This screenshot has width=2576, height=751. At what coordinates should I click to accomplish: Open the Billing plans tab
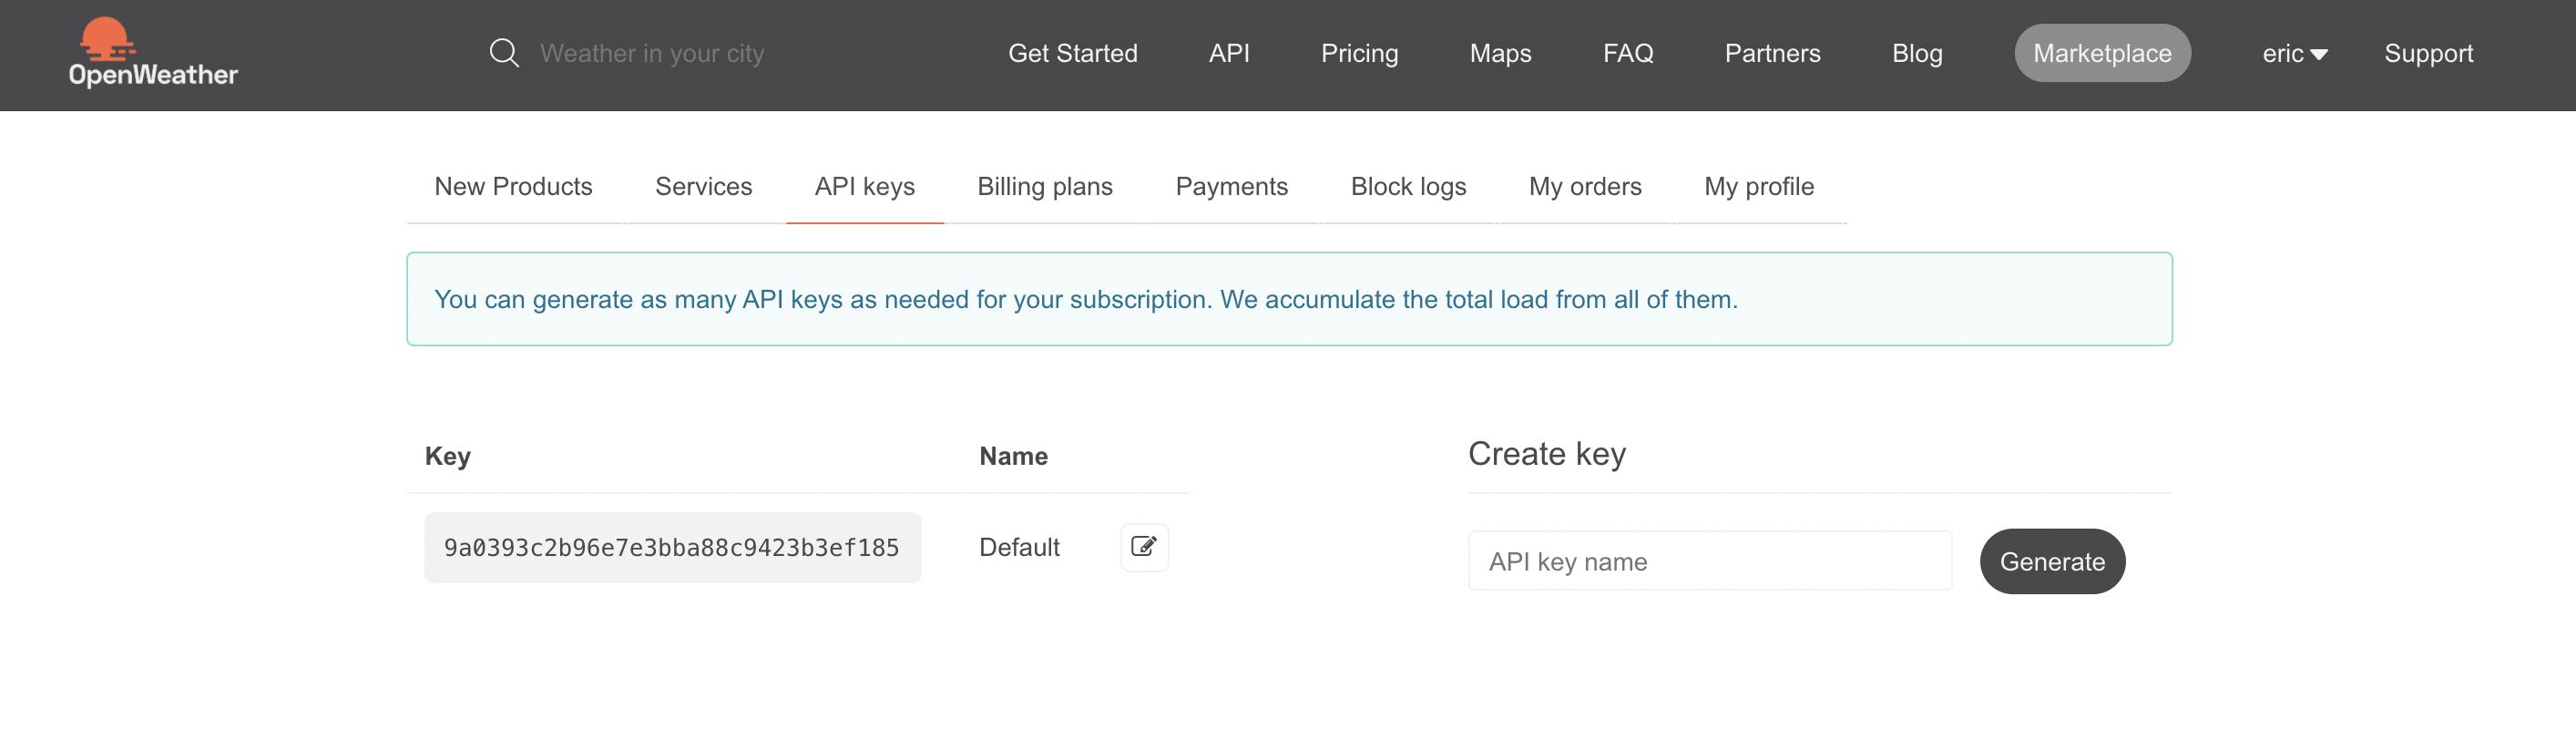tap(1044, 186)
